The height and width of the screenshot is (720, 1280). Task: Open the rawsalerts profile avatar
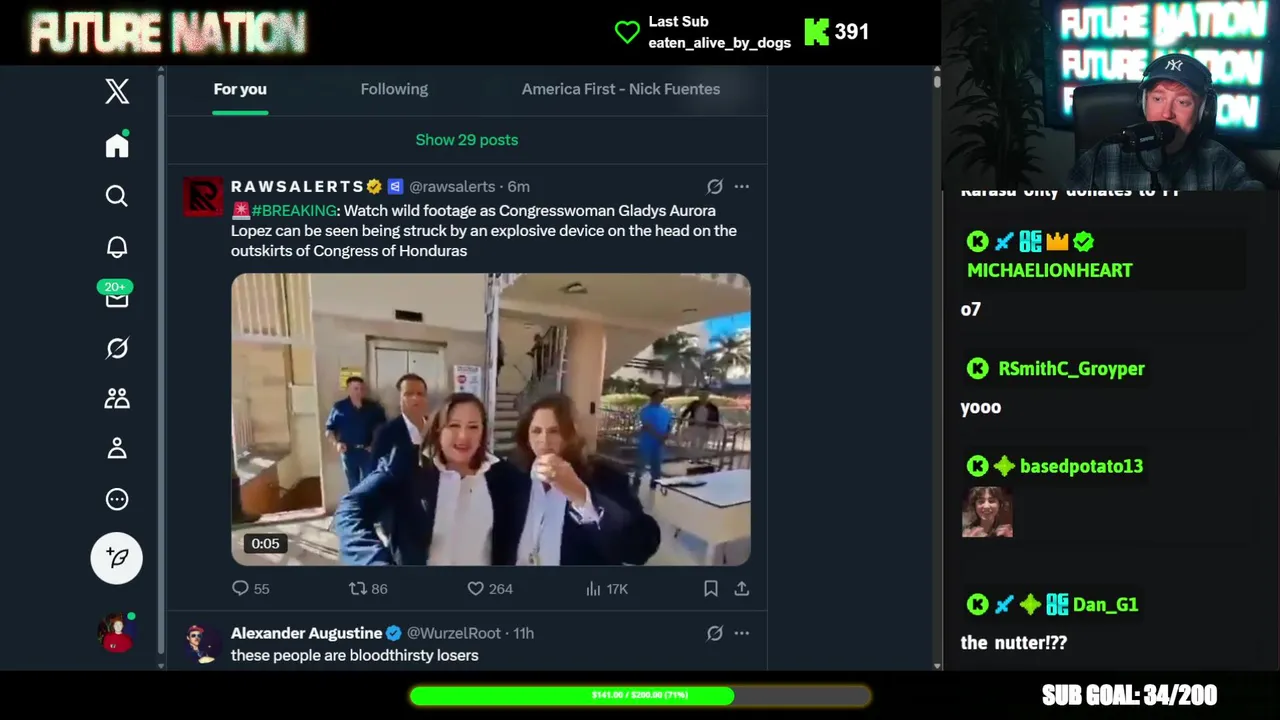pyautogui.click(x=203, y=196)
